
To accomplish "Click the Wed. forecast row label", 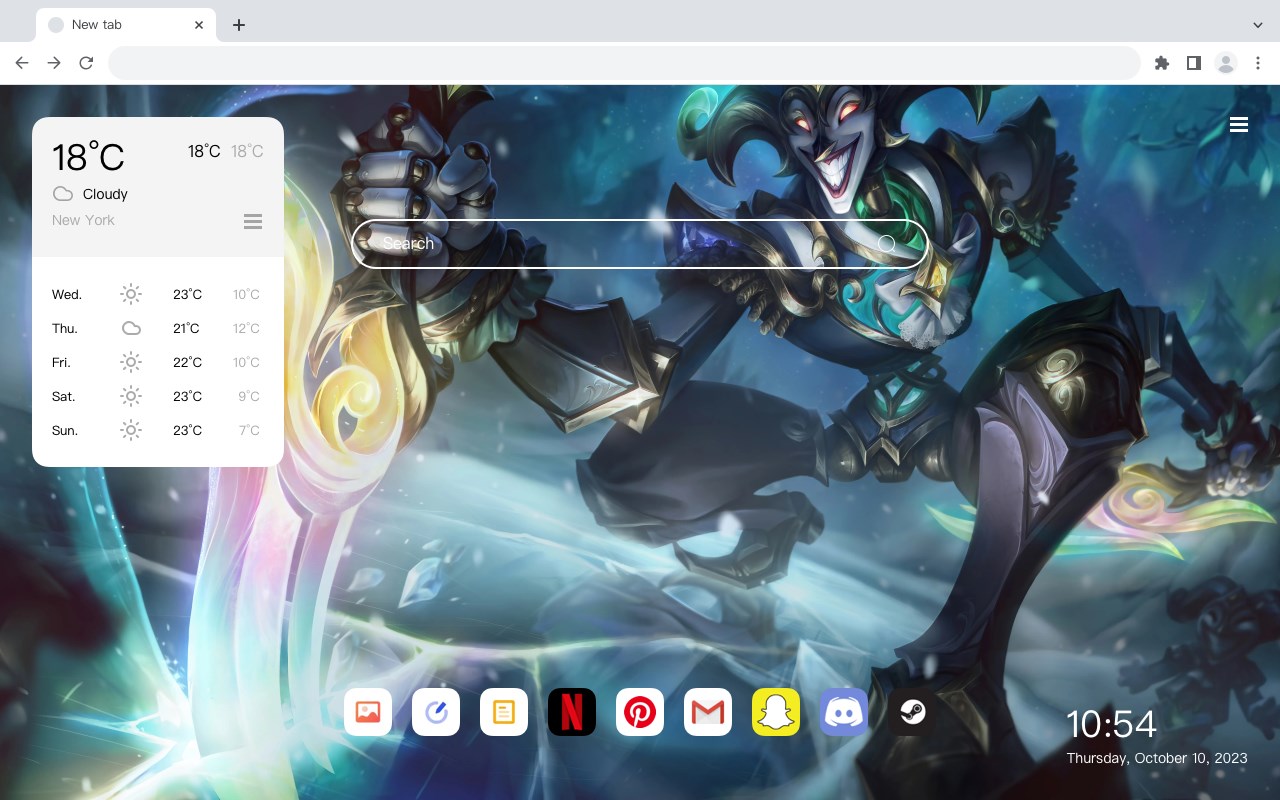I will [67, 294].
